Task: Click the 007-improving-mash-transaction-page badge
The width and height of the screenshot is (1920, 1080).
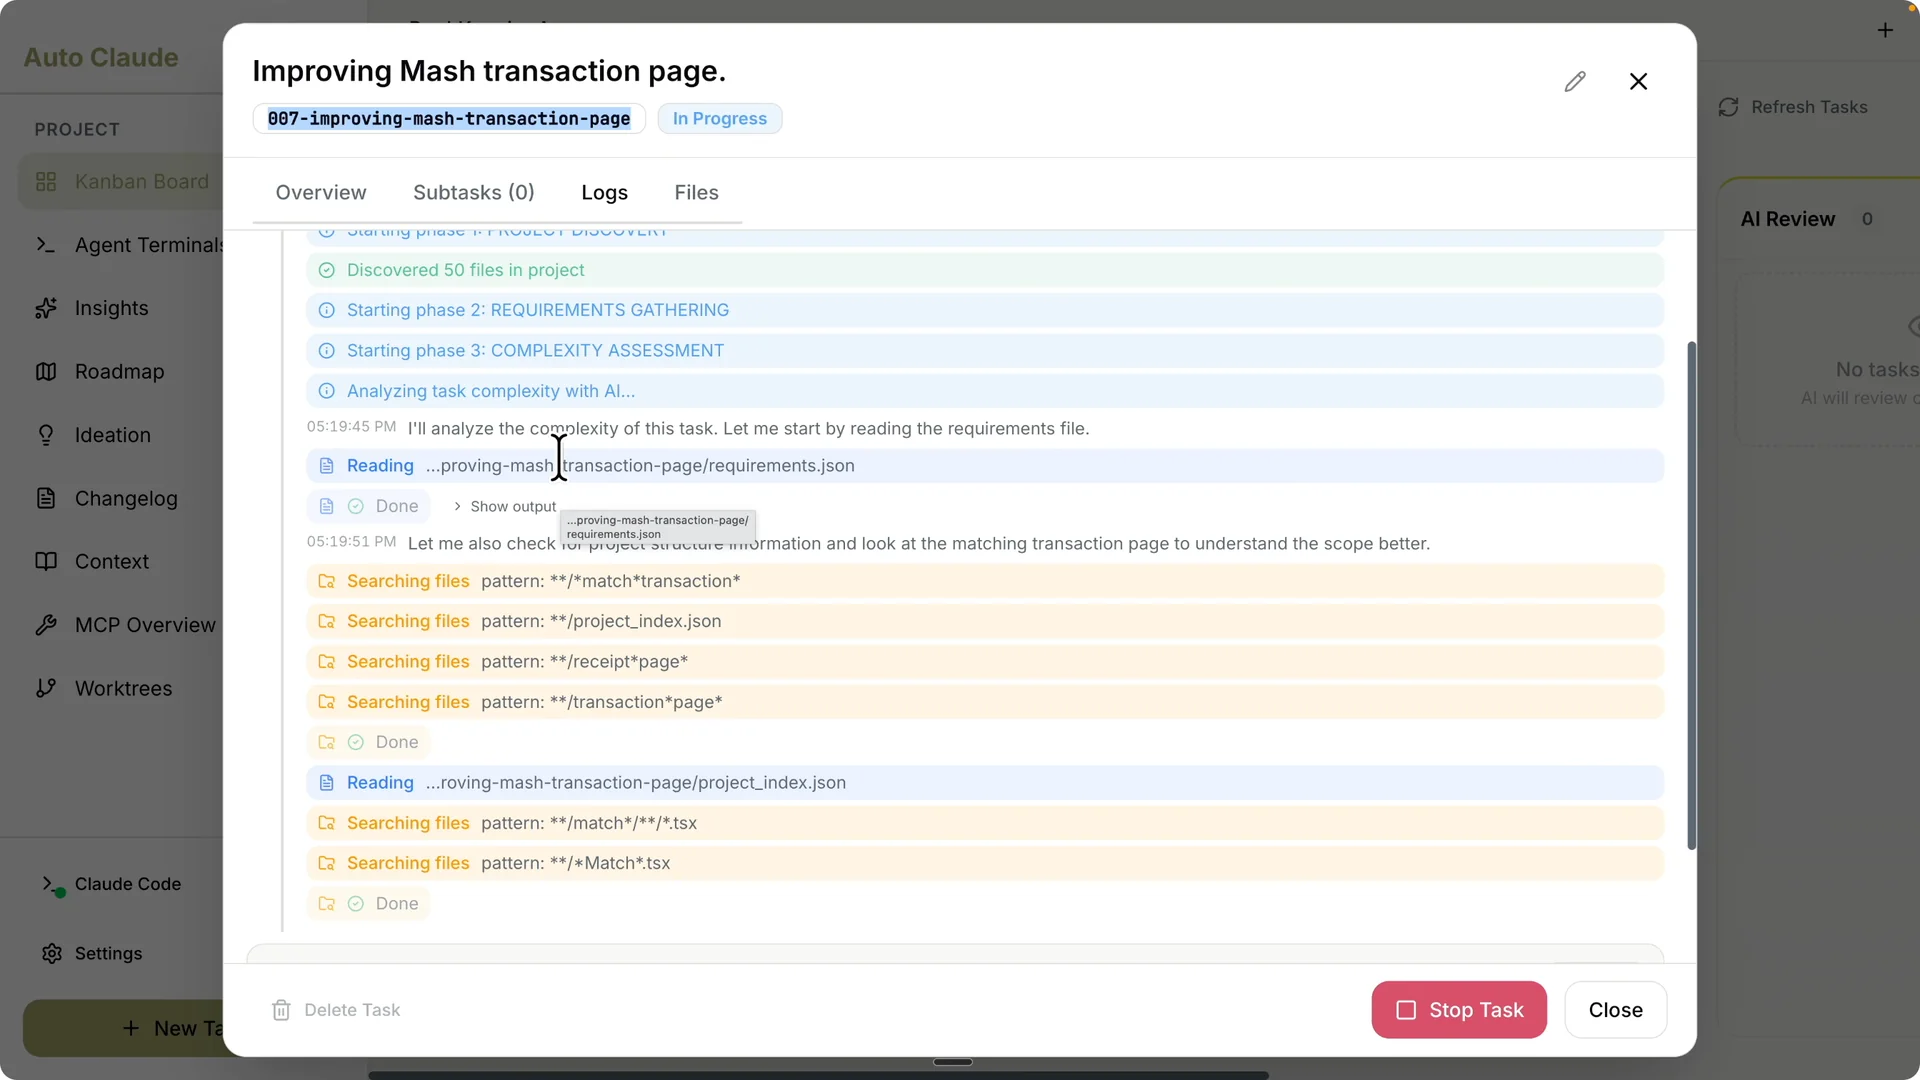Action: [449, 119]
